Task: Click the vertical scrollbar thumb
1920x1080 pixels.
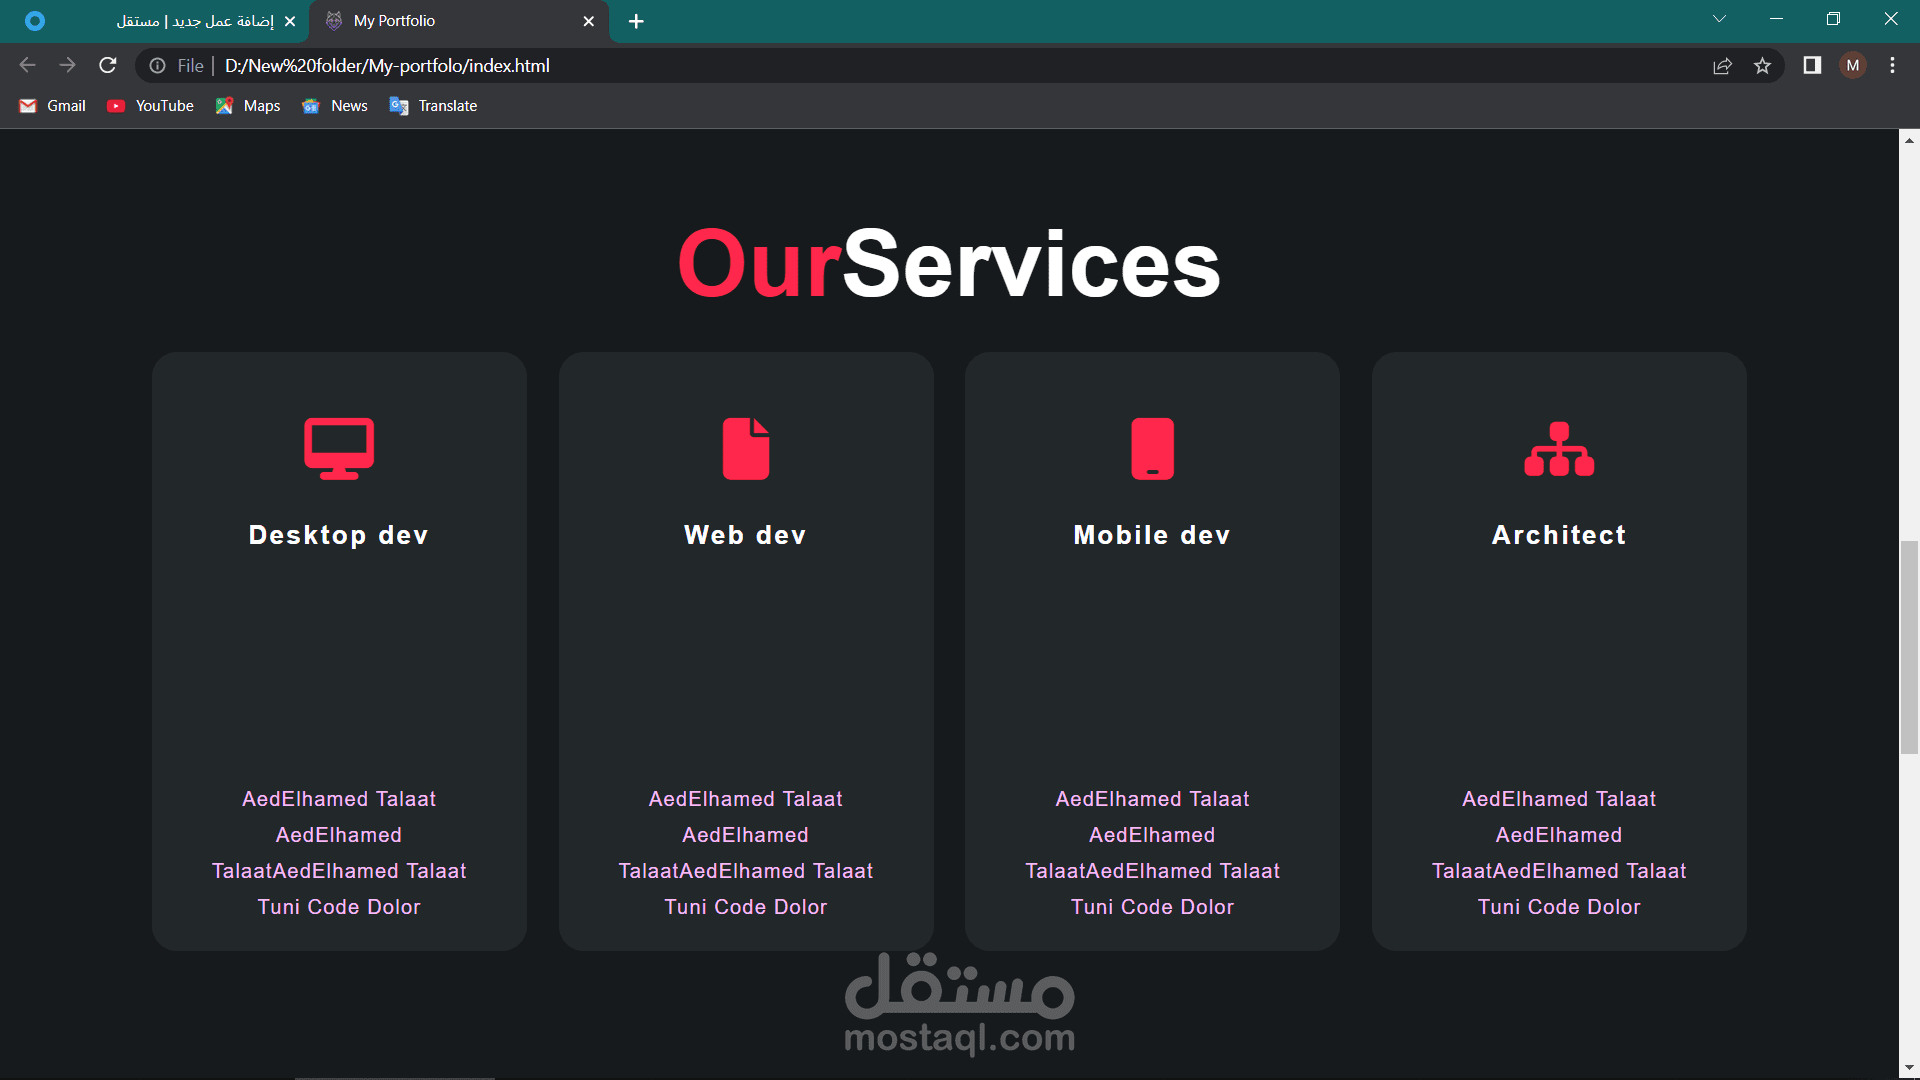Action: [1909, 646]
